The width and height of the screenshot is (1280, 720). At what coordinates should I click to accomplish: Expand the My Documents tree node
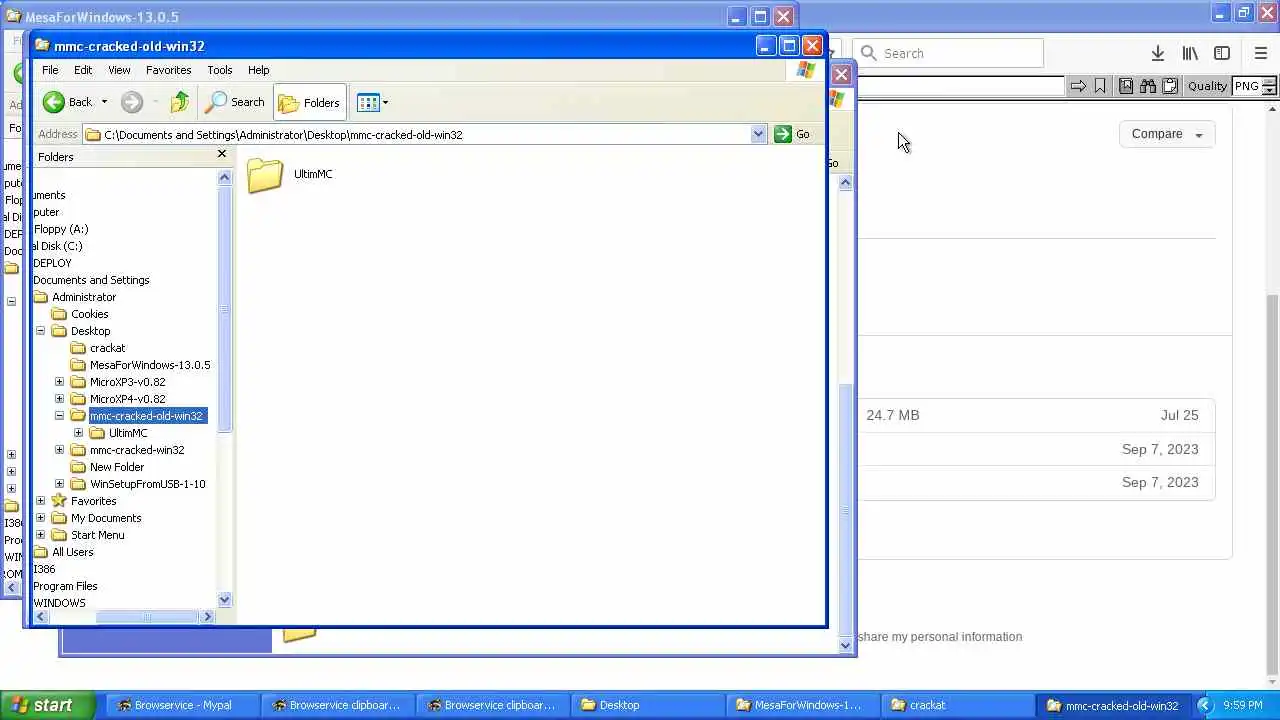point(40,518)
